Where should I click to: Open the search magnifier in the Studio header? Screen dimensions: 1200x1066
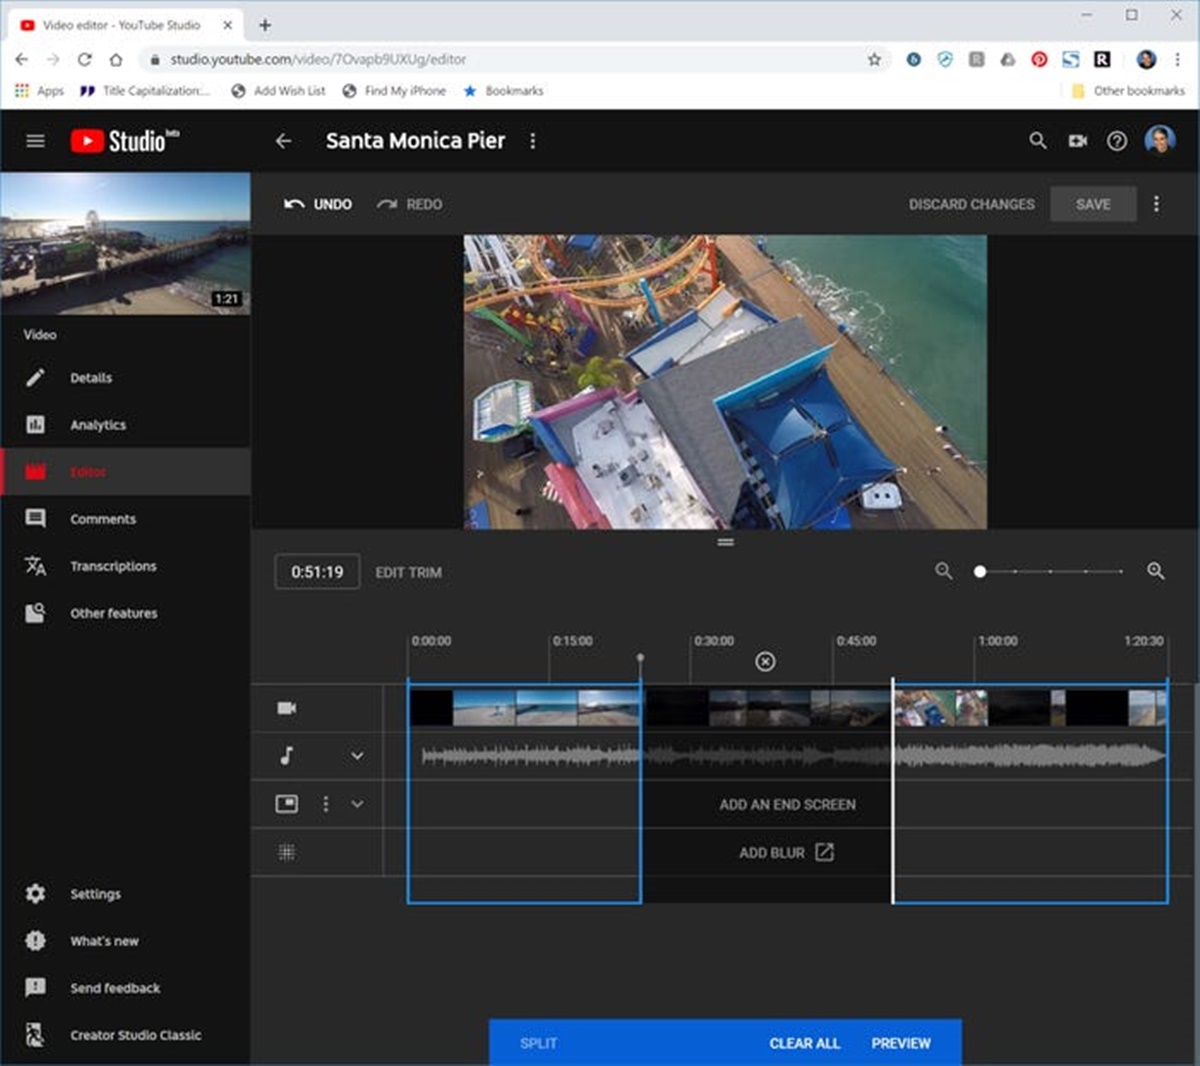[x=1038, y=141]
